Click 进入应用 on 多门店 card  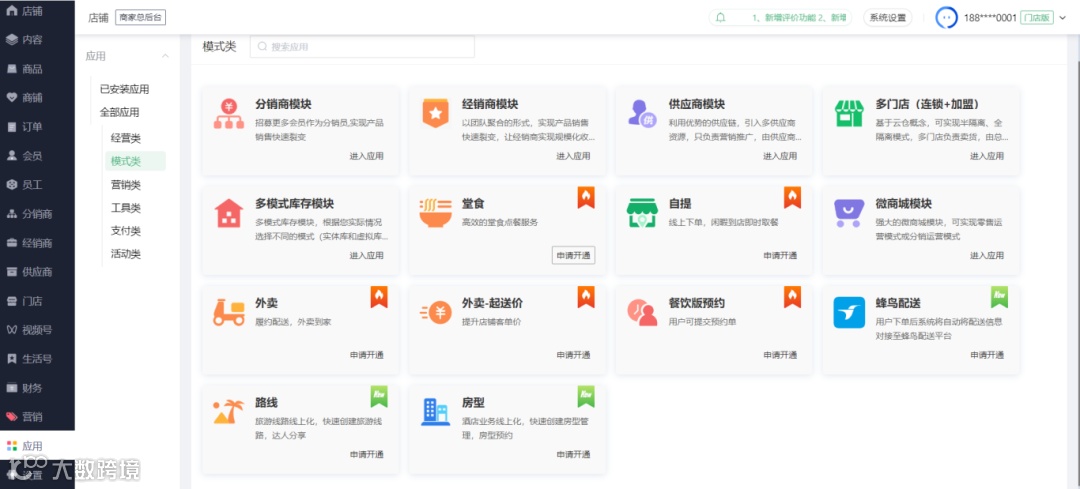pyautogui.click(x=987, y=156)
